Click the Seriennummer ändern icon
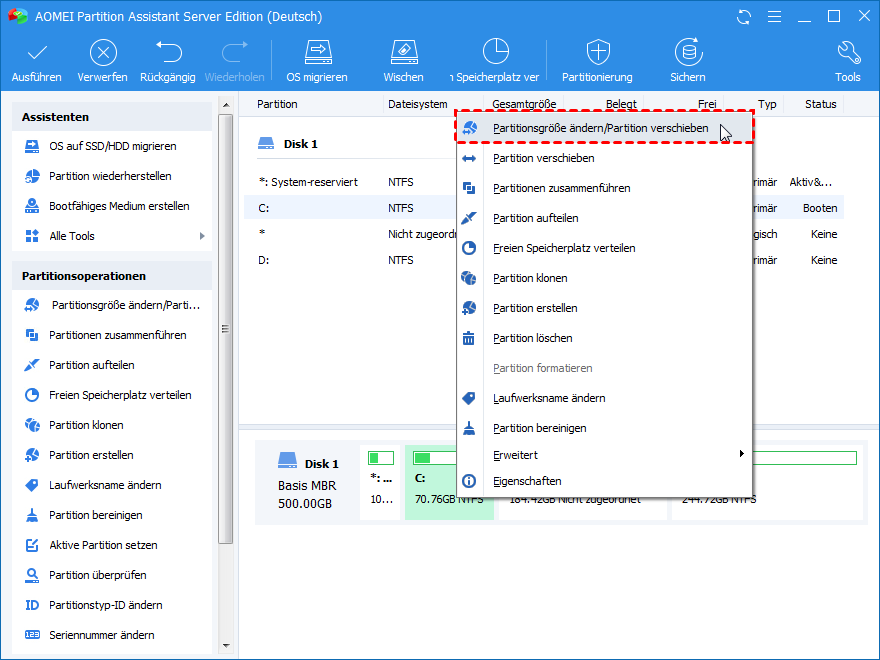The width and height of the screenshot is (880, 660). pos(32,635)
